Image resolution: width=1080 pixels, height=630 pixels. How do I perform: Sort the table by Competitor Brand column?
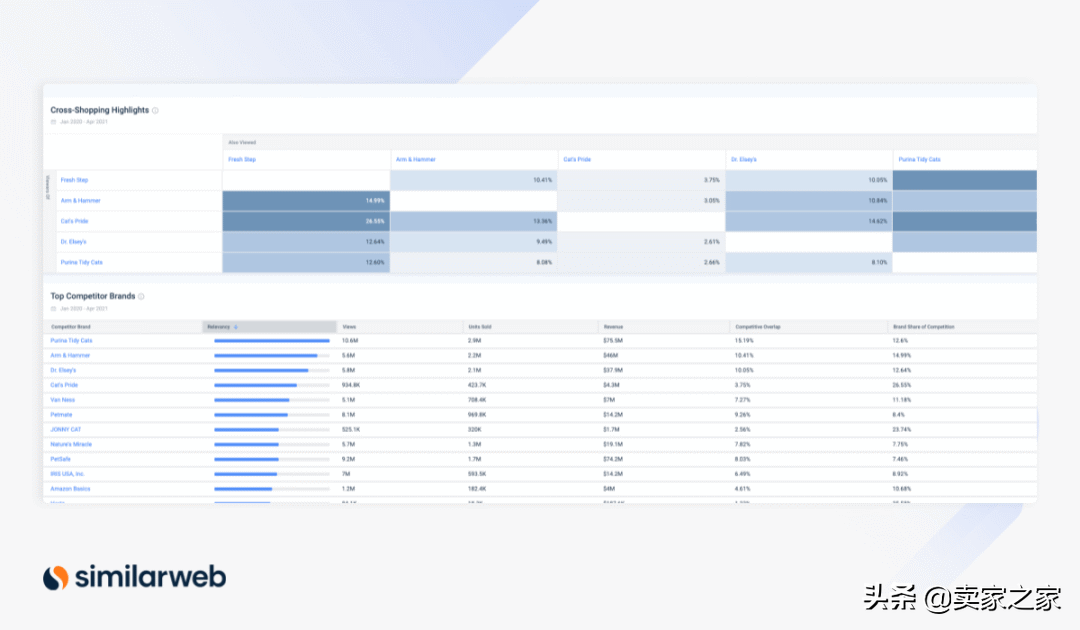[71, 327]
